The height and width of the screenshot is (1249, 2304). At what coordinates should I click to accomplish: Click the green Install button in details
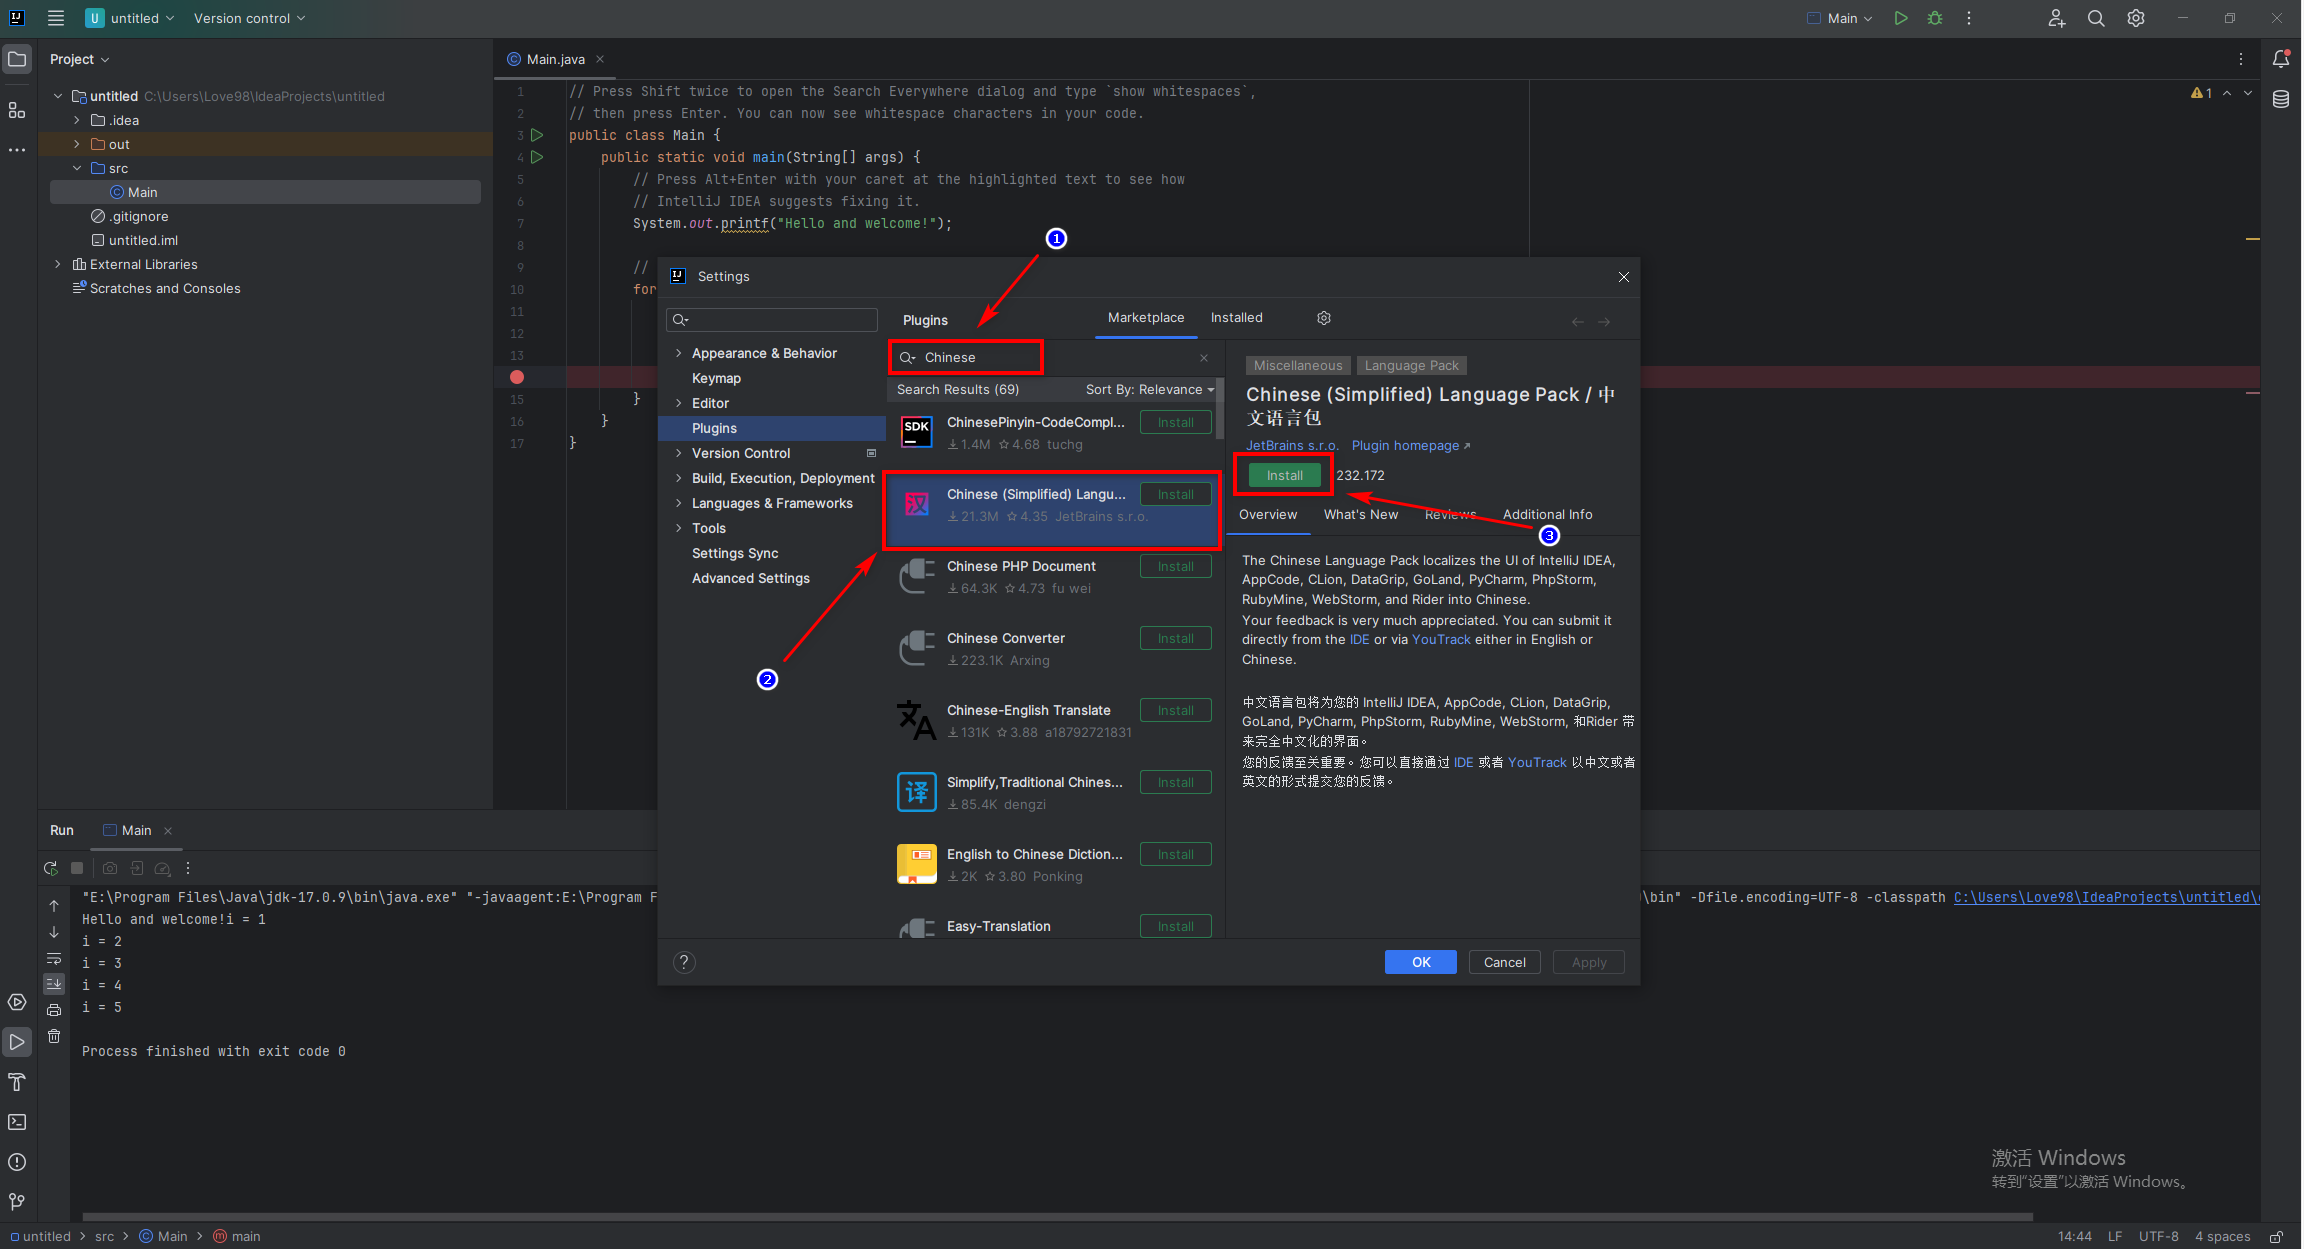[x=1284, y=476]
